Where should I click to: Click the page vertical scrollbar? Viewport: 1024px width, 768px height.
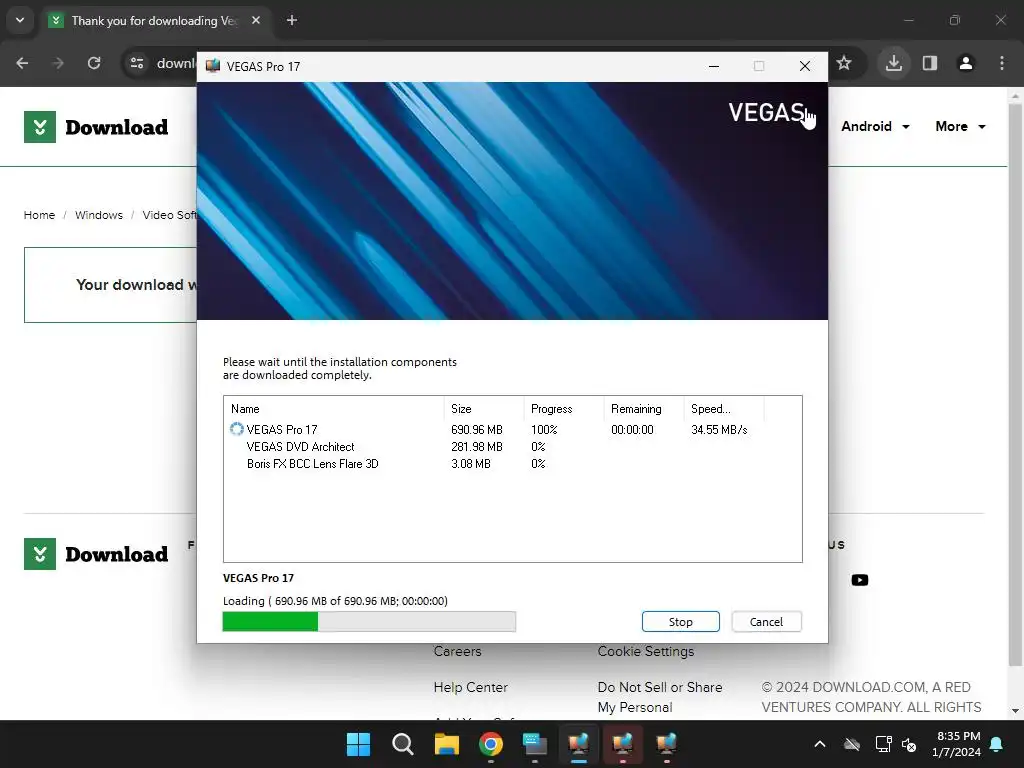tap(1014, 385)
